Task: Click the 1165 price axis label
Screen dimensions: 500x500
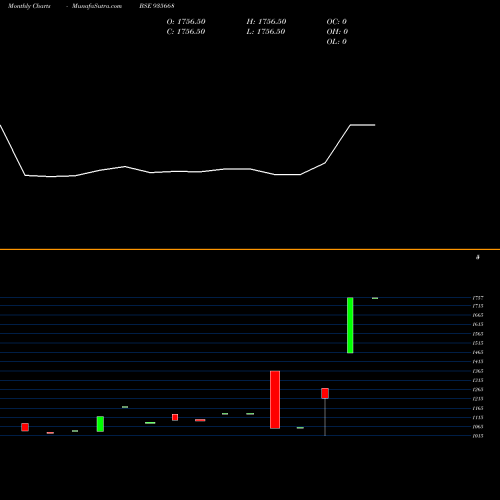Action: click(478, 408)
